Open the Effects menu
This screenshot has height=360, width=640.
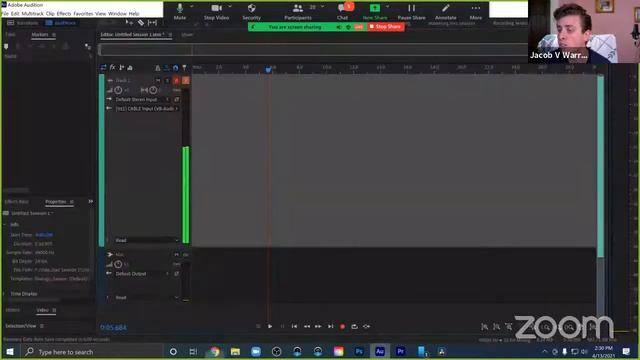(64, 13)
